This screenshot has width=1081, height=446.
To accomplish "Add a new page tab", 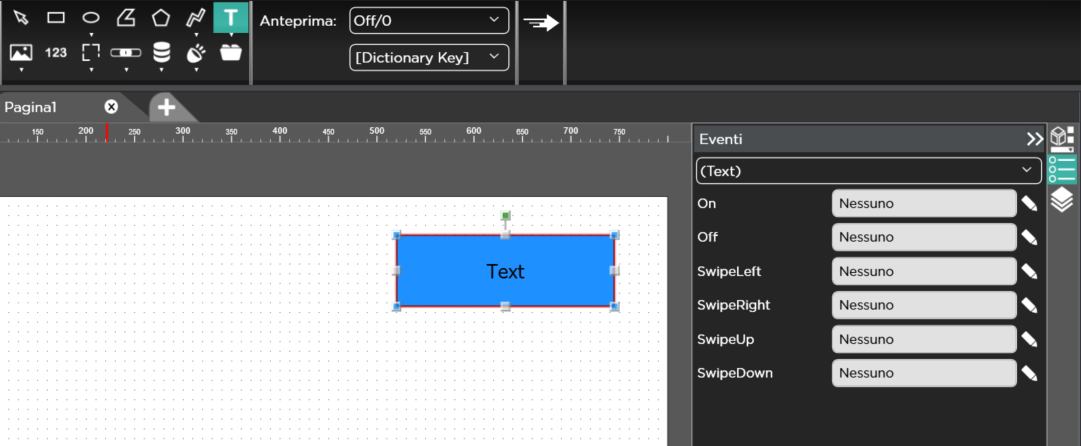I will tap(166, 107).
